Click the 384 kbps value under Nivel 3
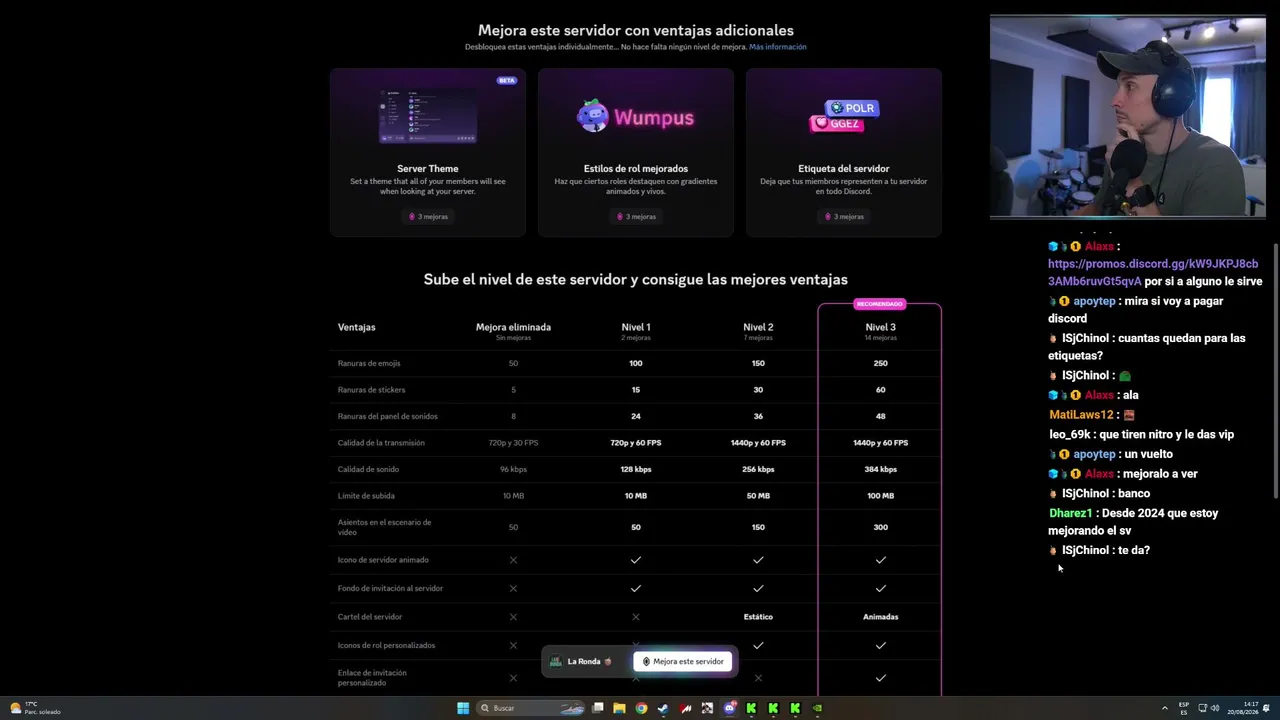This screenshot has height=720, width=1280. [x=880, y=469]
